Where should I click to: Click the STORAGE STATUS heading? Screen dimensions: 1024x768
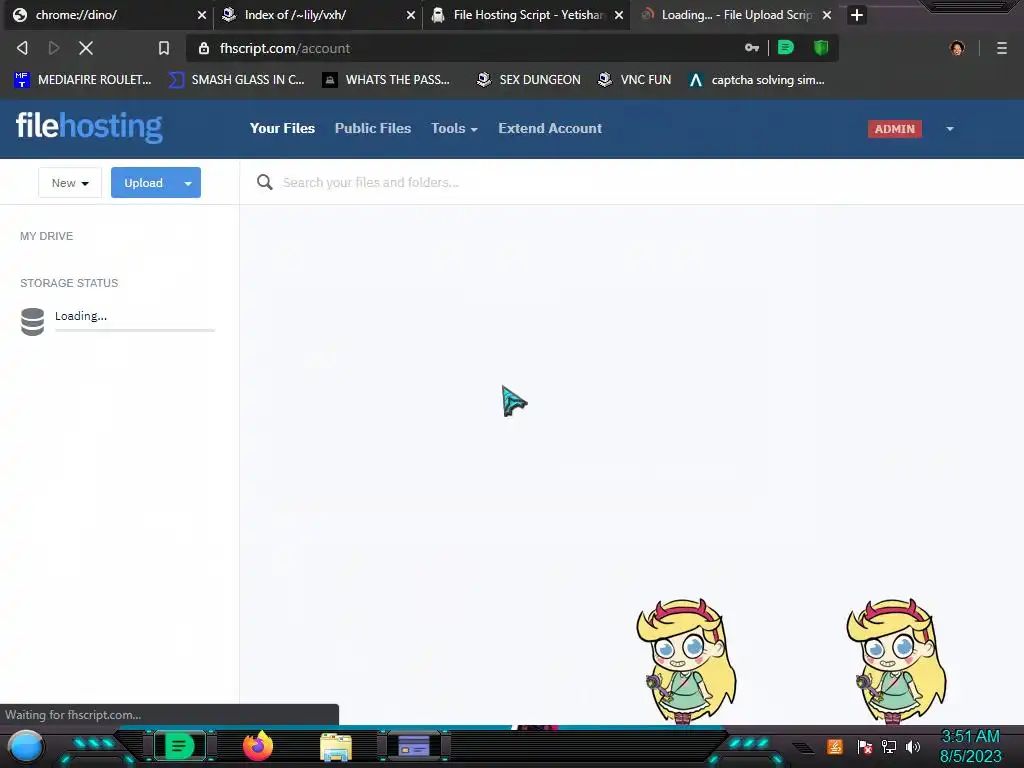tap(69, 283)
